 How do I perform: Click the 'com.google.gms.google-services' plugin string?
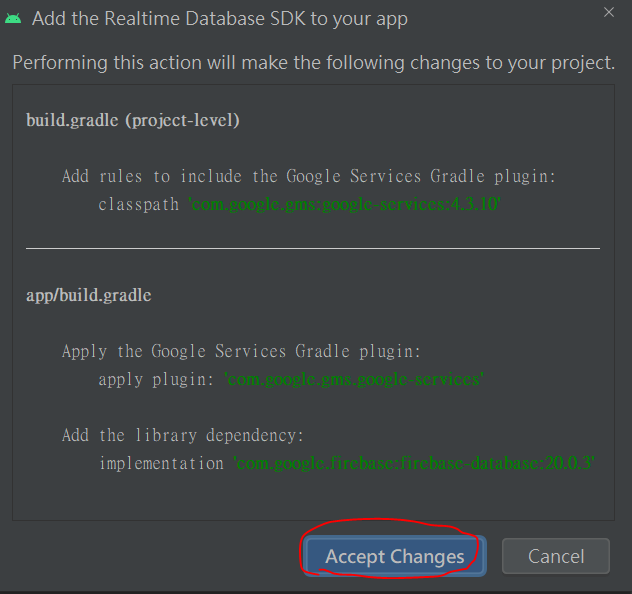(354, 379)
